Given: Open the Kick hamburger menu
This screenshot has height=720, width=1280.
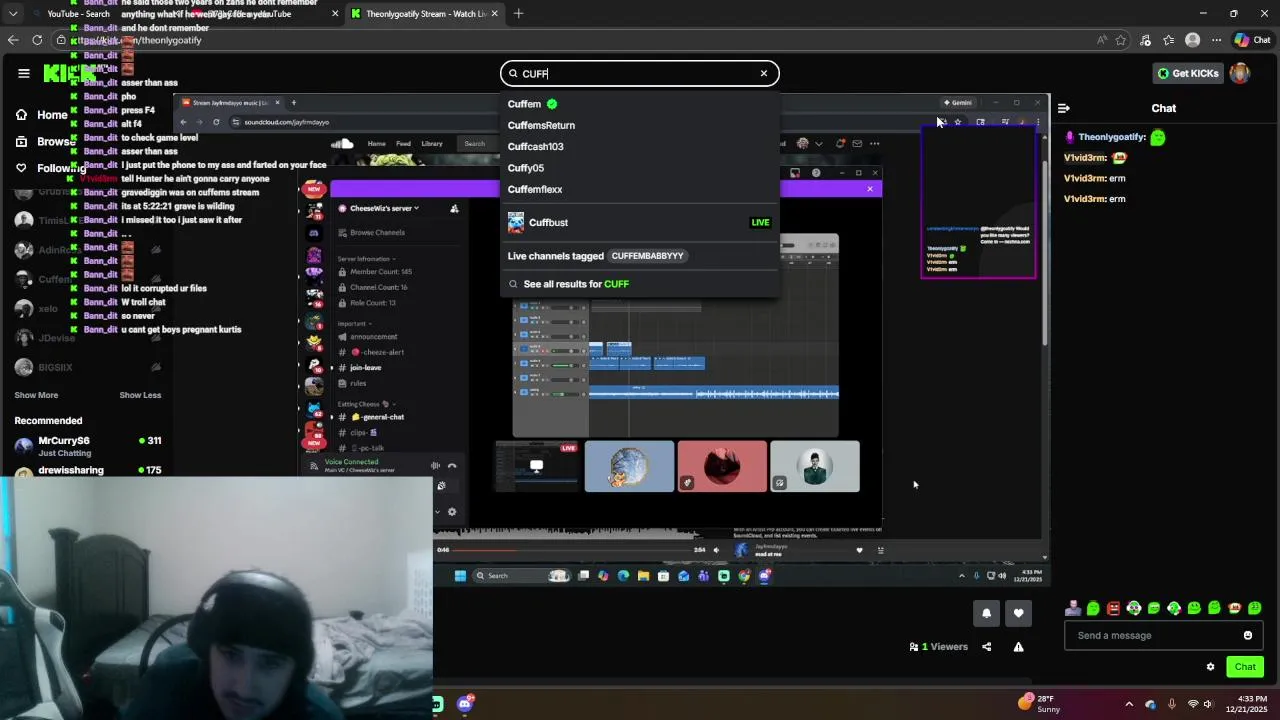Looking at the screenshot, I should coord(24,73).
